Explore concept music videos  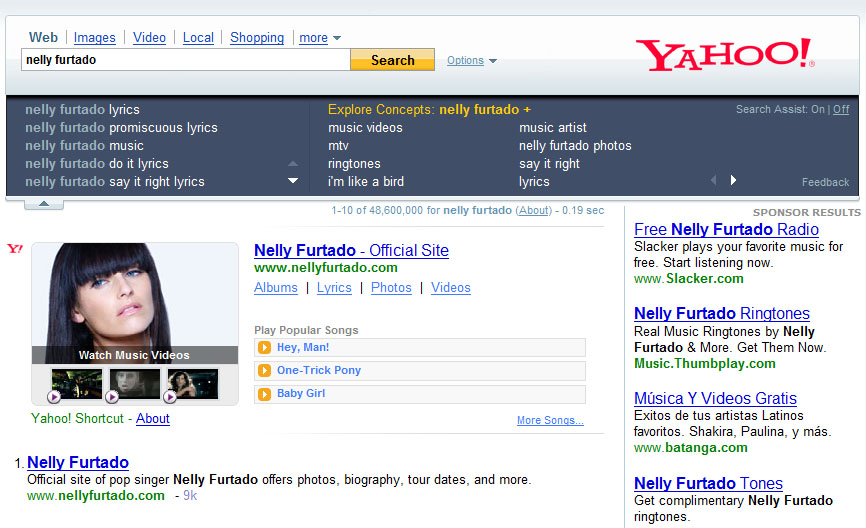point(365,128)
